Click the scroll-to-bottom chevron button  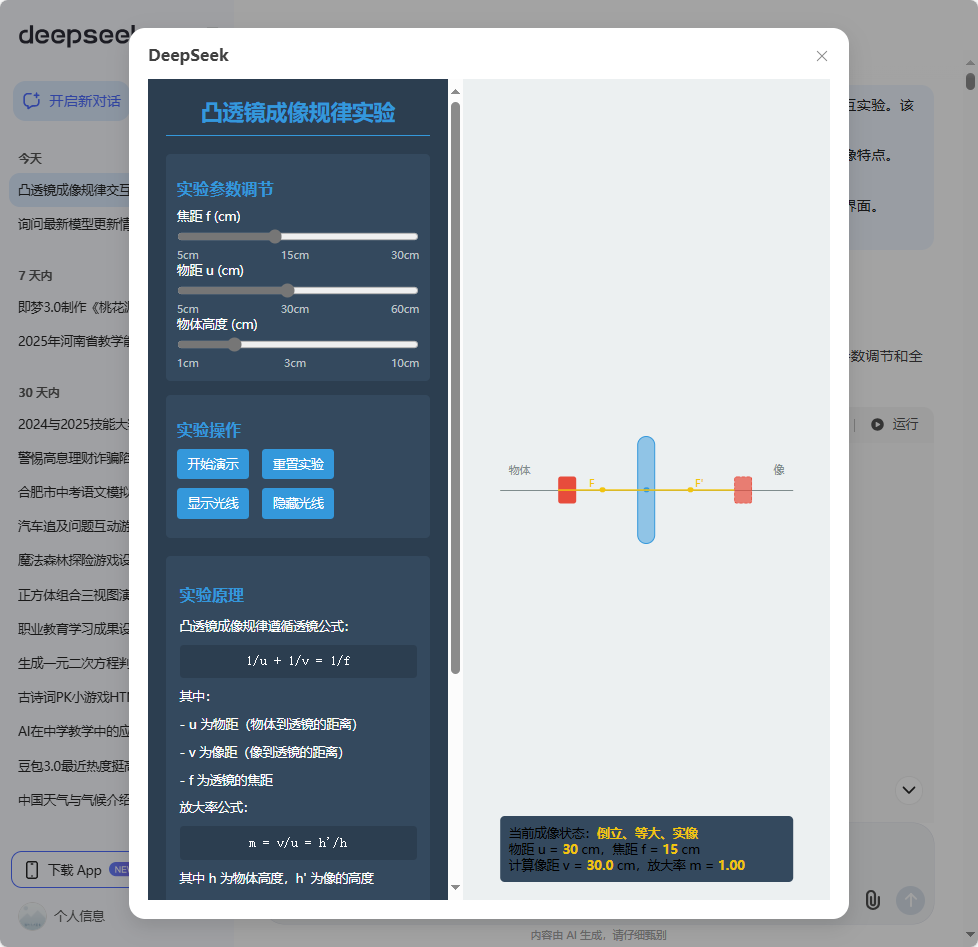pos(908,789)
